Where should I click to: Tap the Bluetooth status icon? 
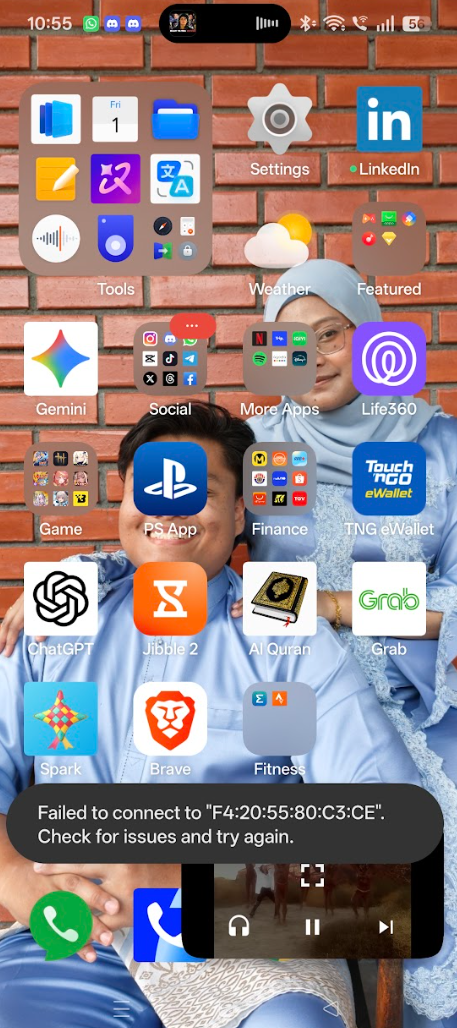[x=306, y=24]
